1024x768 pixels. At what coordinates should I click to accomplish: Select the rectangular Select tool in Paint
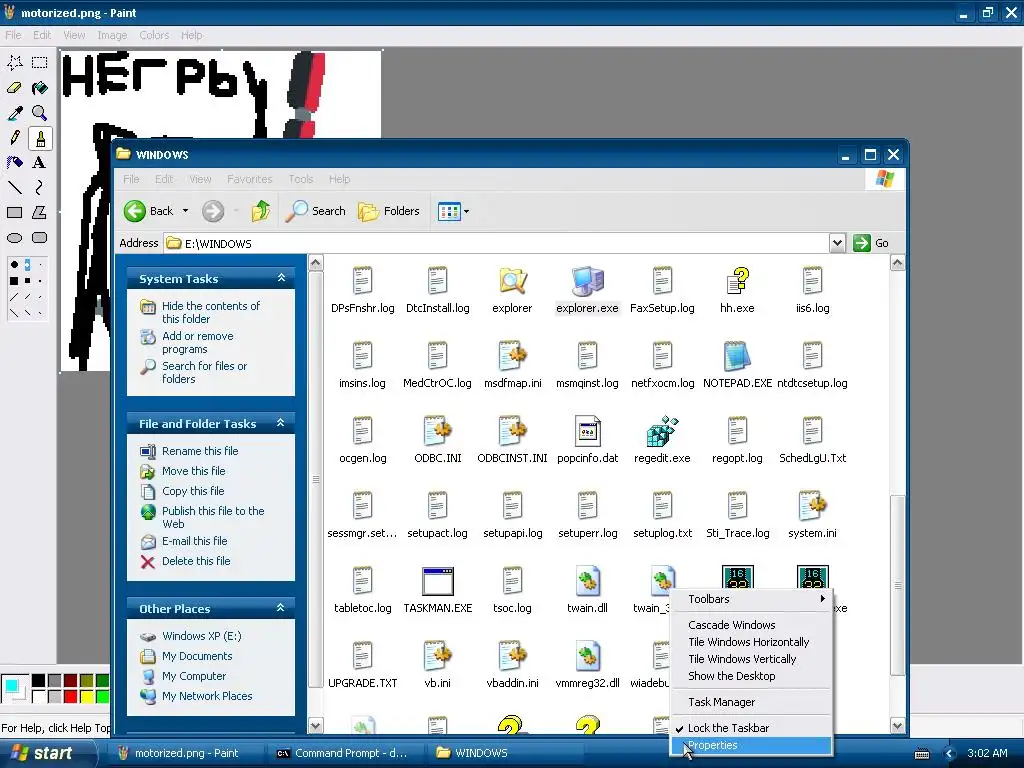pyautogui.click(x=40, y=63)
